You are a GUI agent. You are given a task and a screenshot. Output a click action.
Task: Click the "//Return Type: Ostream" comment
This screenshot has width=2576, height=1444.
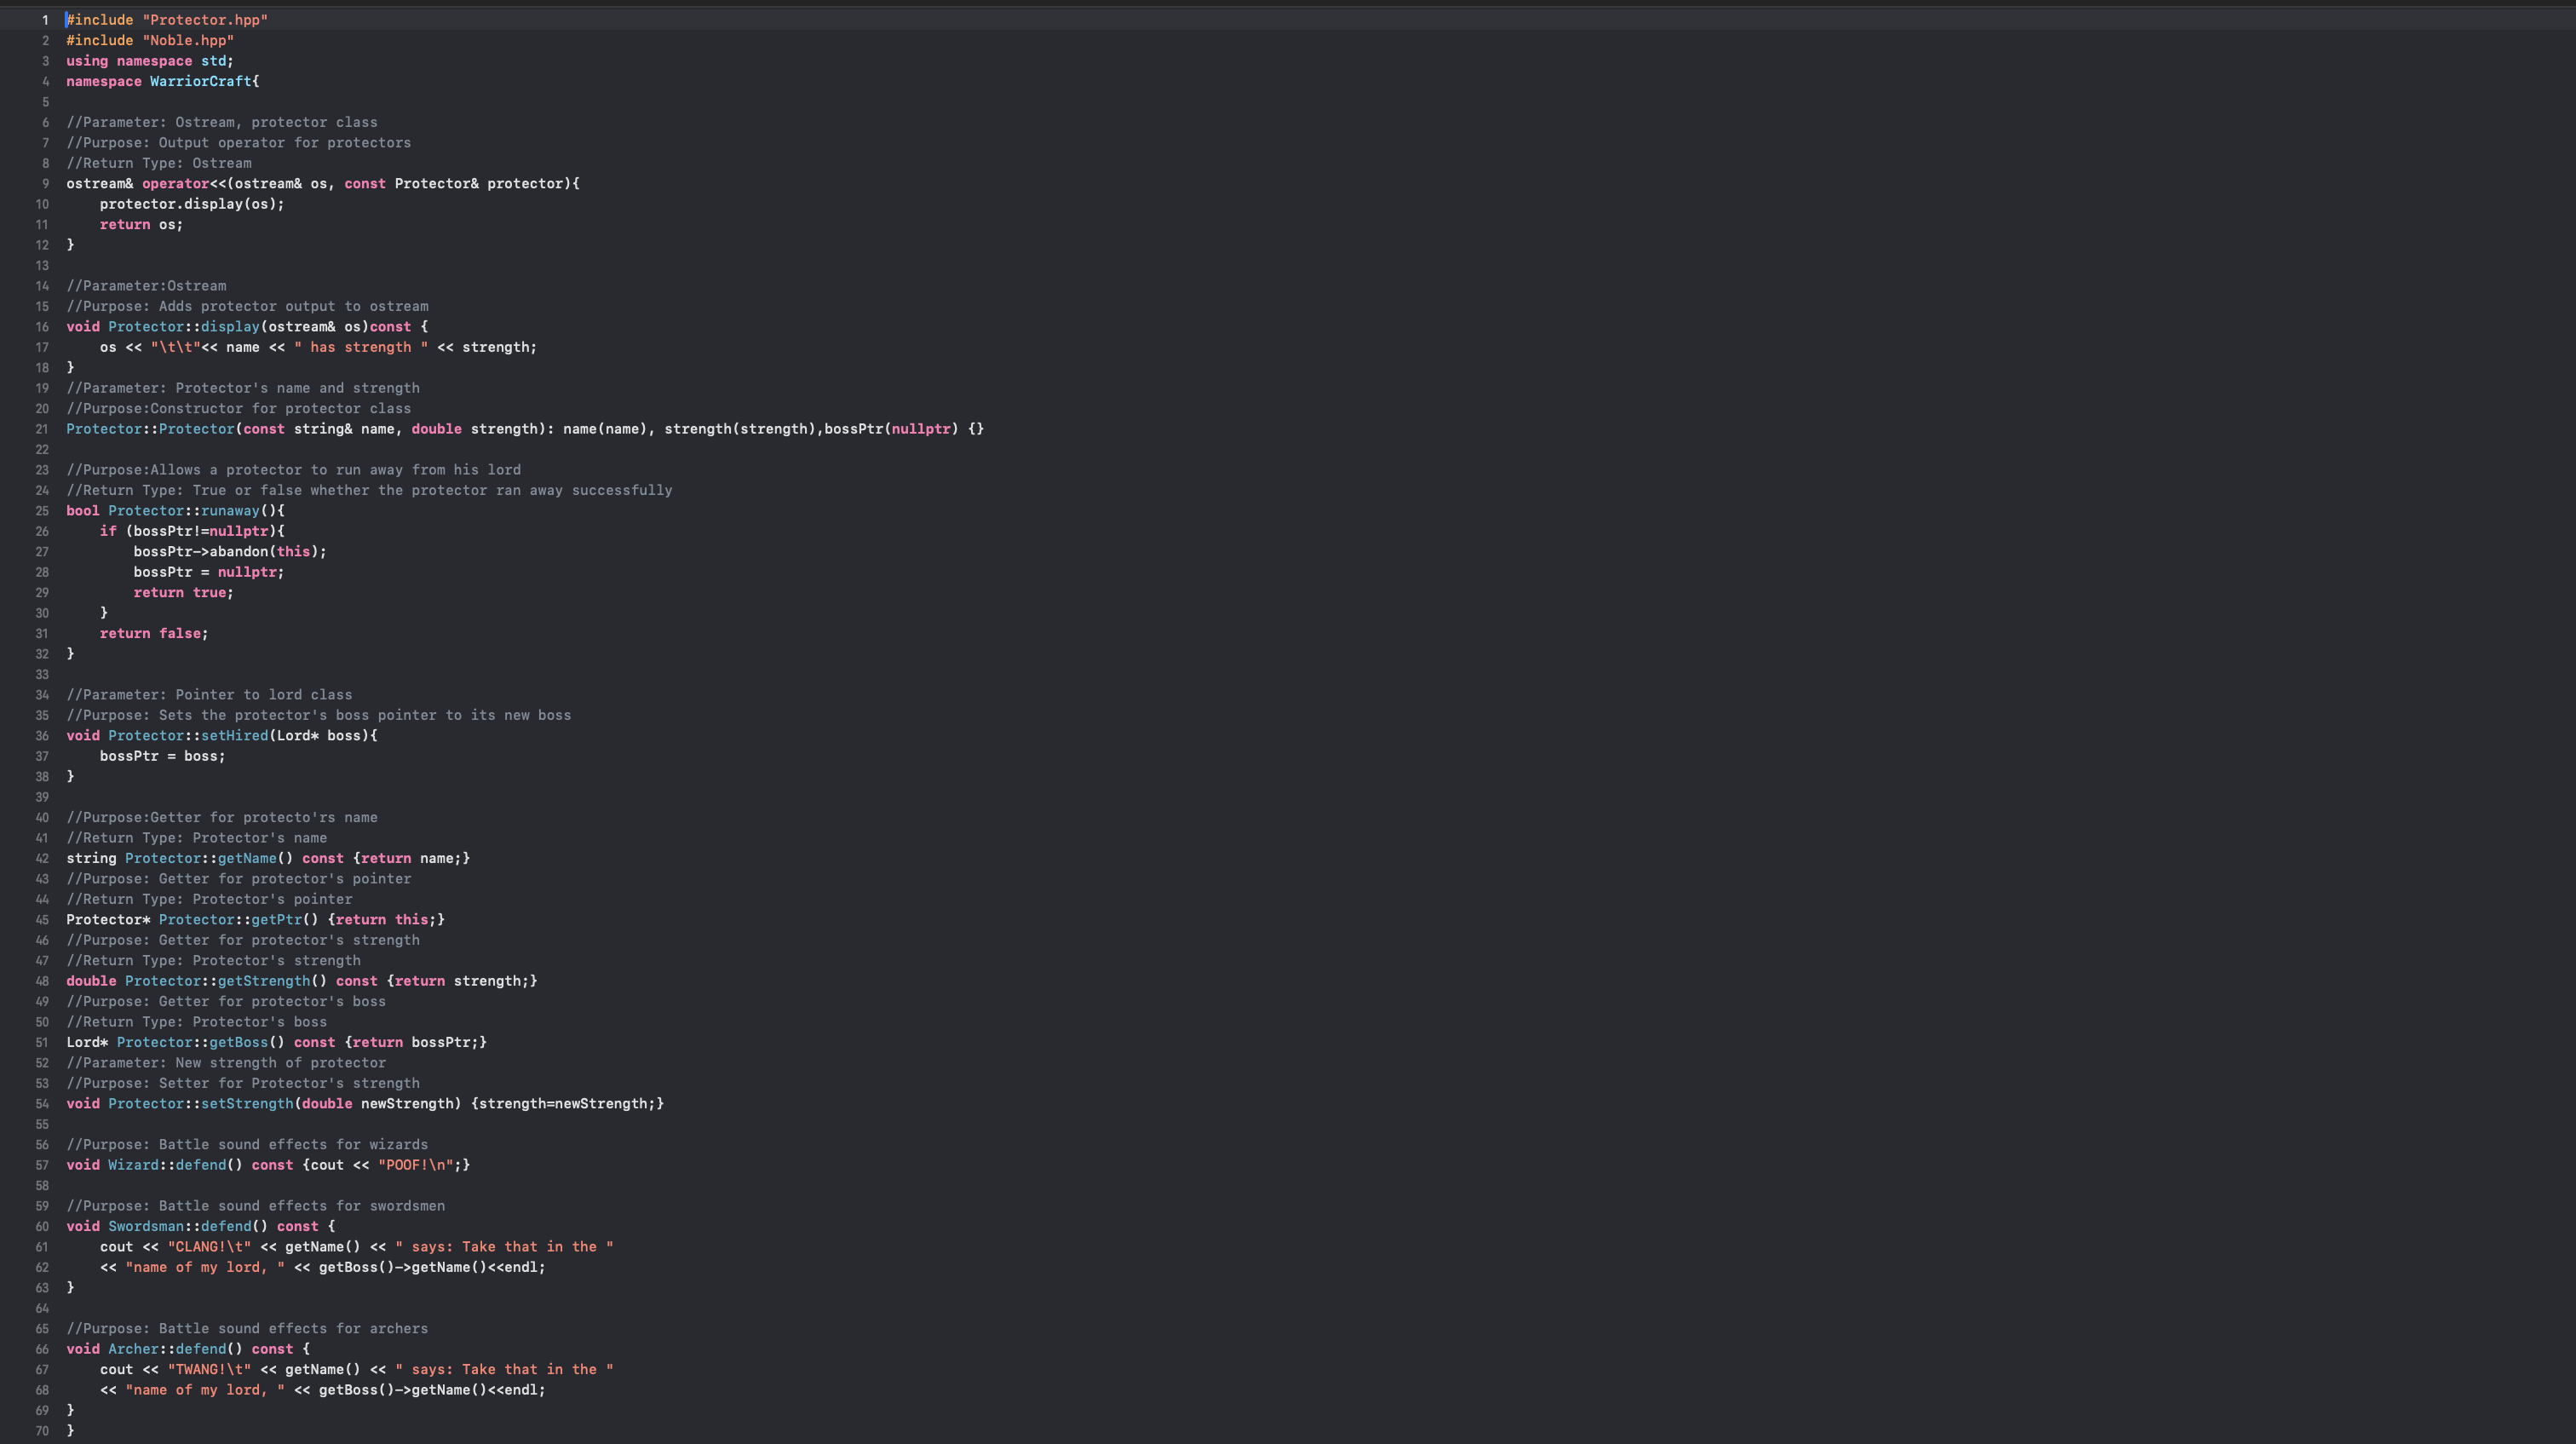[159, 163]
